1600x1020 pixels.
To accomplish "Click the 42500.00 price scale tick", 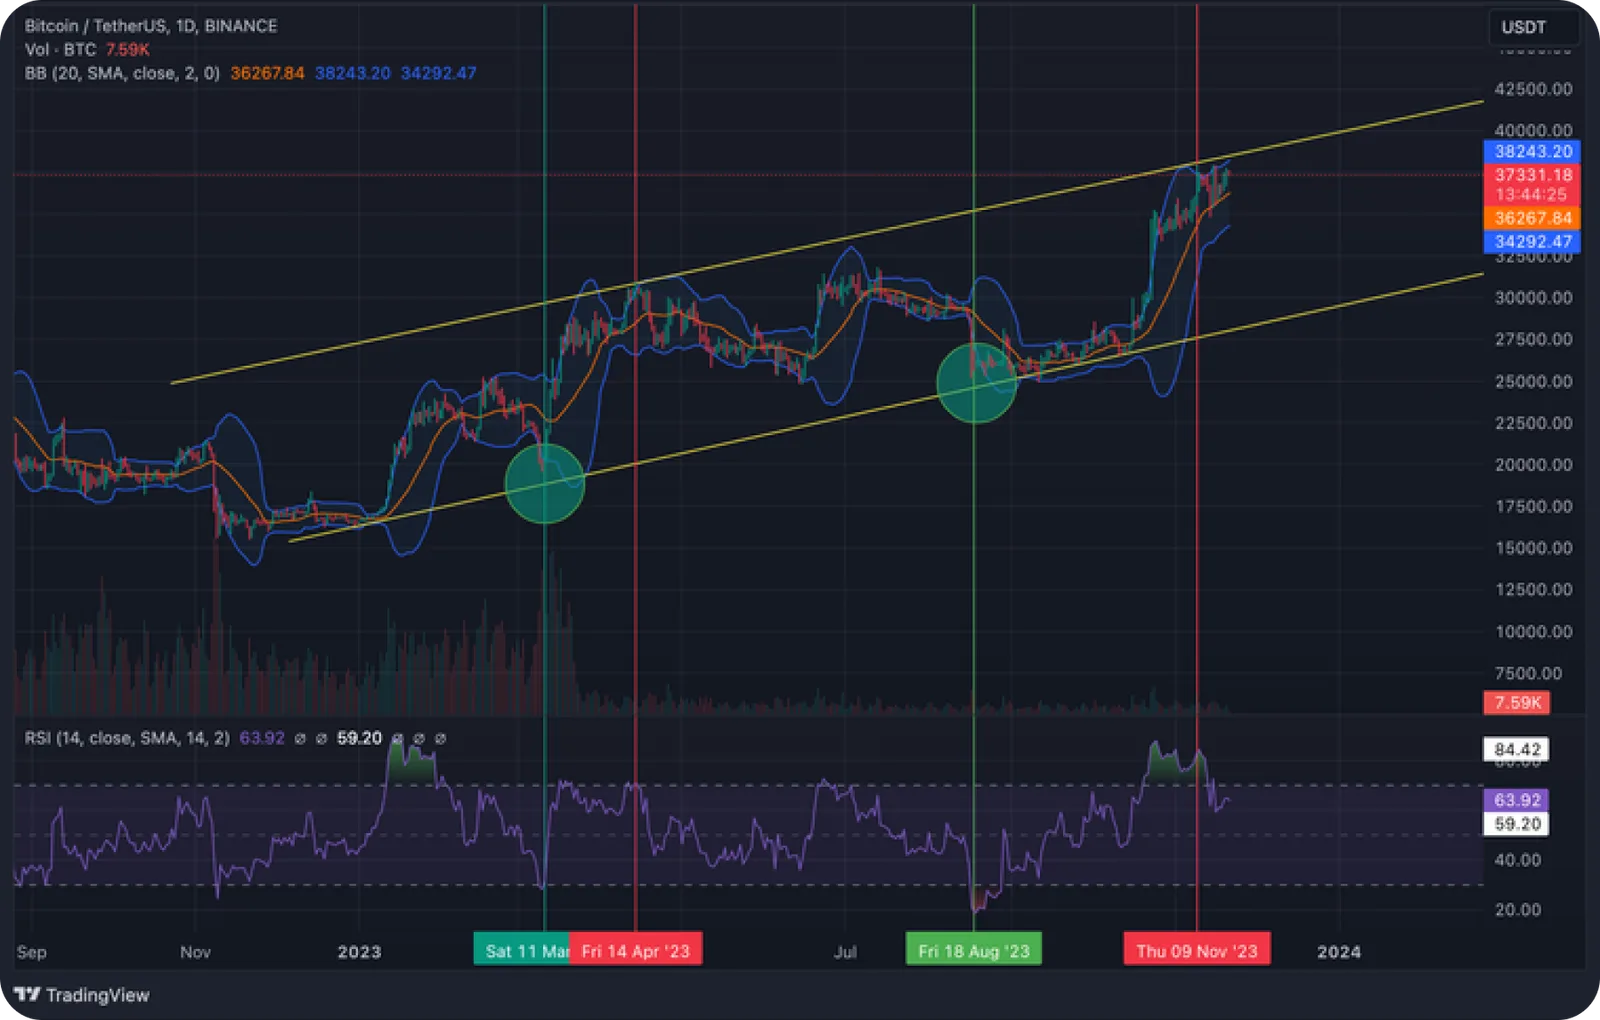I will [1533, 89].
